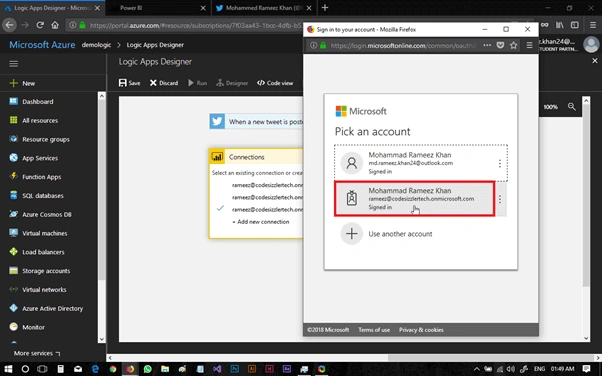602x376 pixels.
Task: Select the second rameez@codesizzlertech connection
Action: (267, 197)
